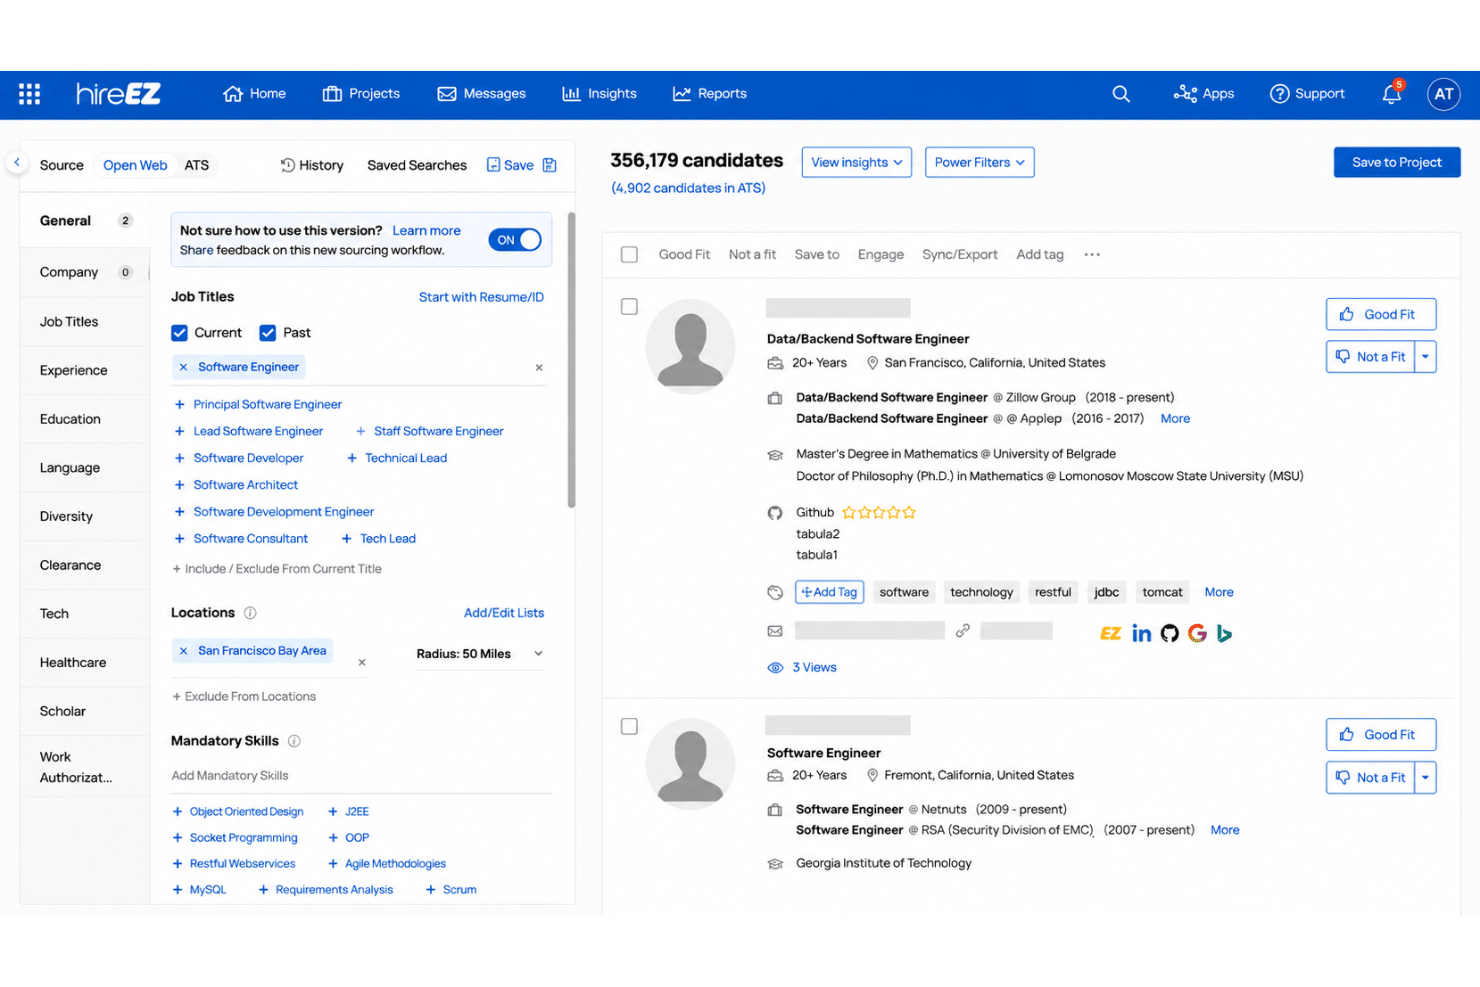Expand the View insights dropdown
This screenshot has height=987, width=1480.
[856, 162]
